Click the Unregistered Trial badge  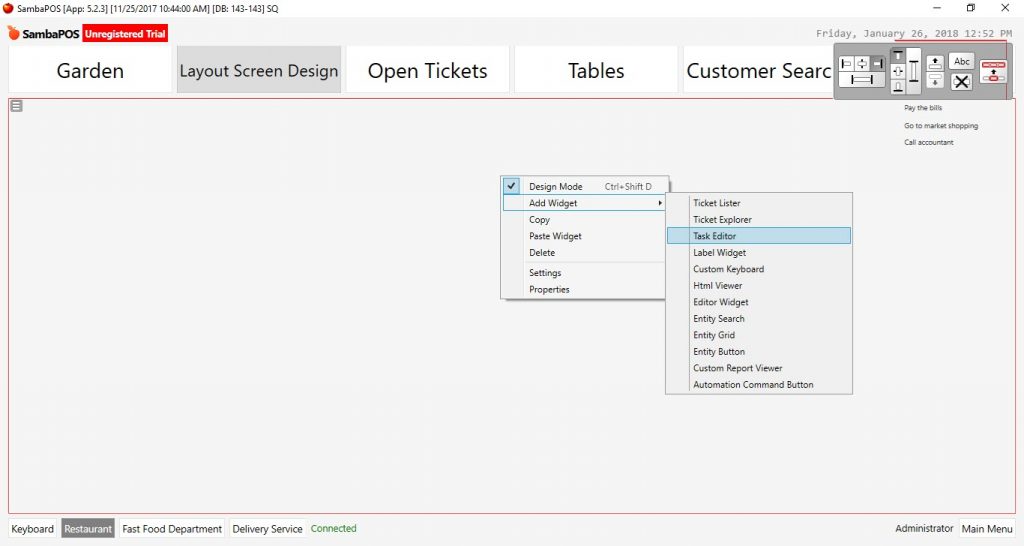click(x=125, y=33)
